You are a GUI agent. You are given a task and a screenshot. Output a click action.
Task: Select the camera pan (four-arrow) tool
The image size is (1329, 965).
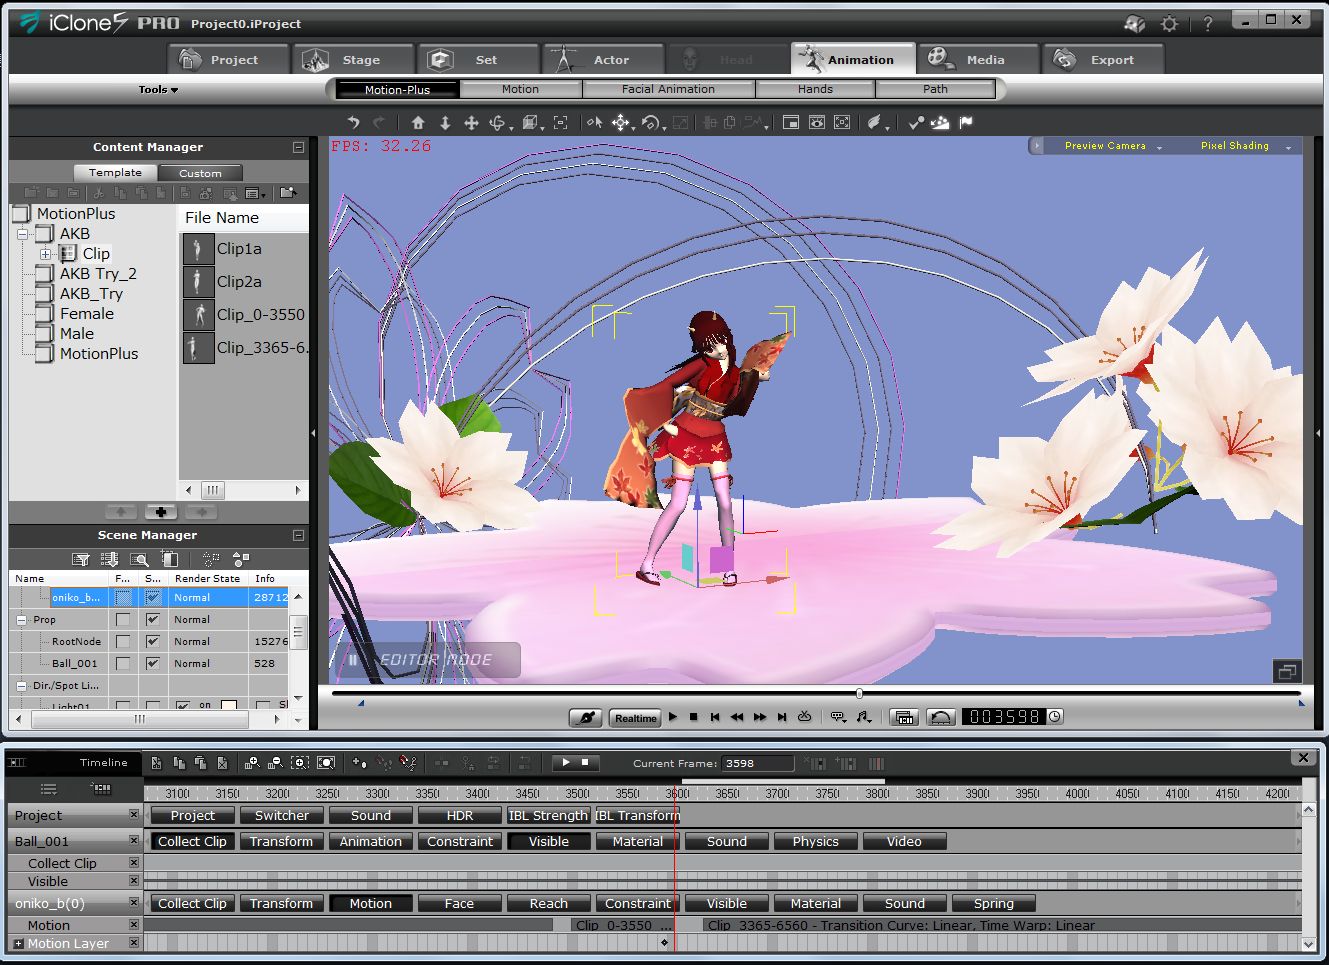pyautogui.click(x=471, y=122)
